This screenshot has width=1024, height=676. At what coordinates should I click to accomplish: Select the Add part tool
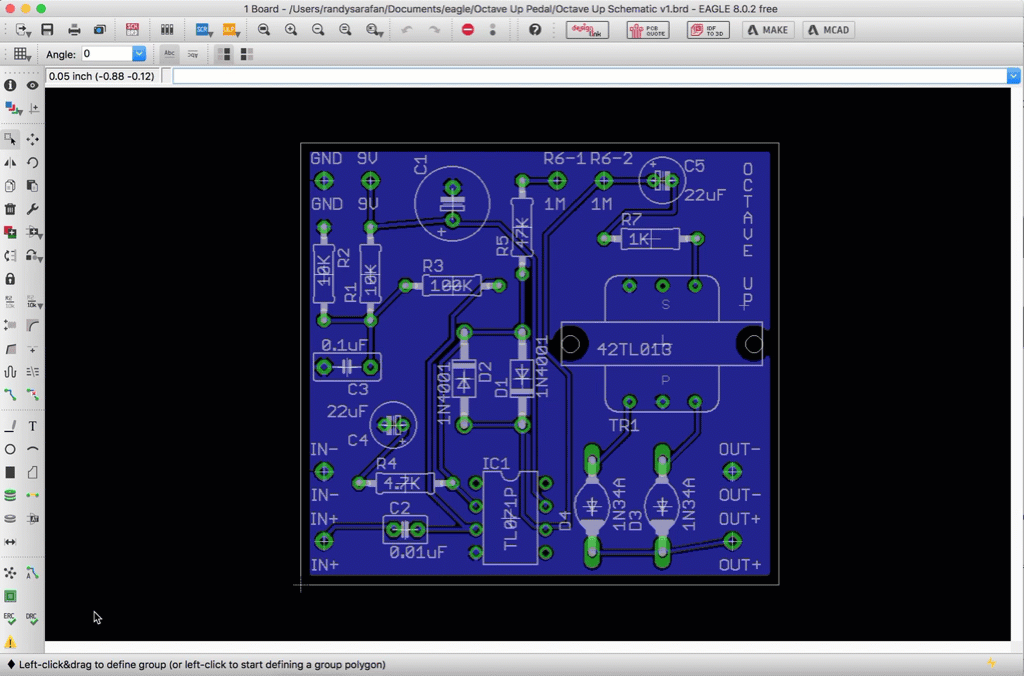tap(10, 233)
